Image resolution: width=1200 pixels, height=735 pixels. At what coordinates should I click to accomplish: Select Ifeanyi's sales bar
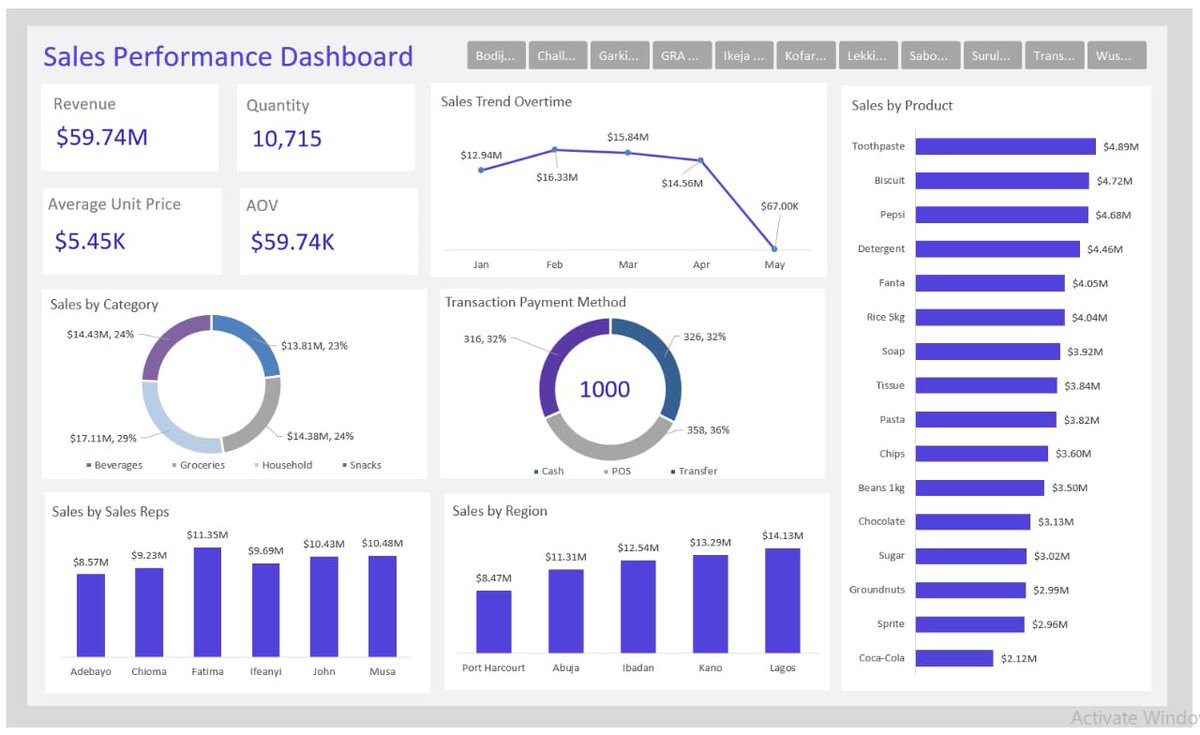266,610
